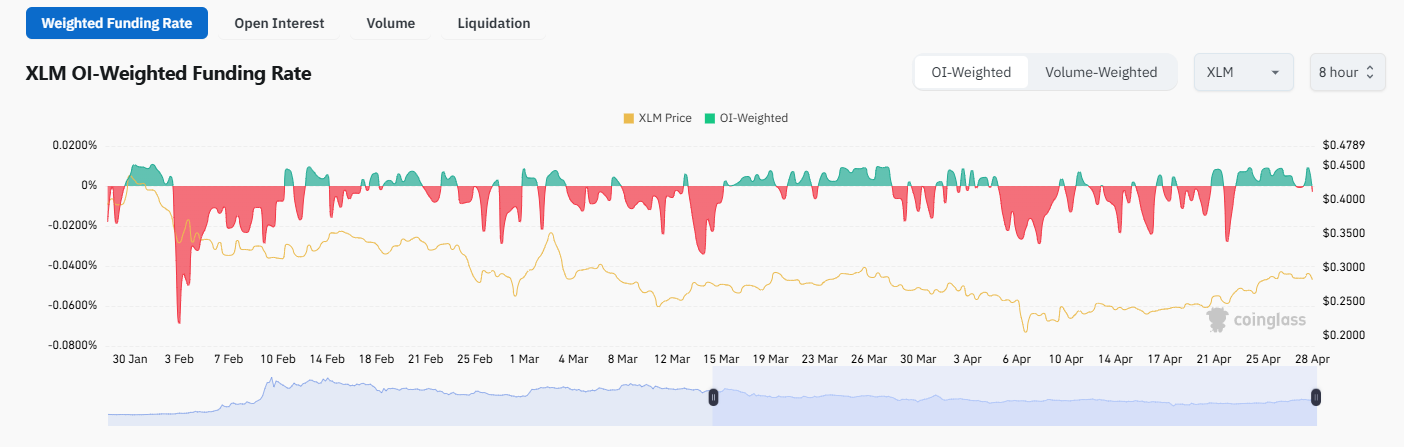Open the Liquidation tab
Image resolution: width=1404 pixels, height=447 pixels.
493,23
